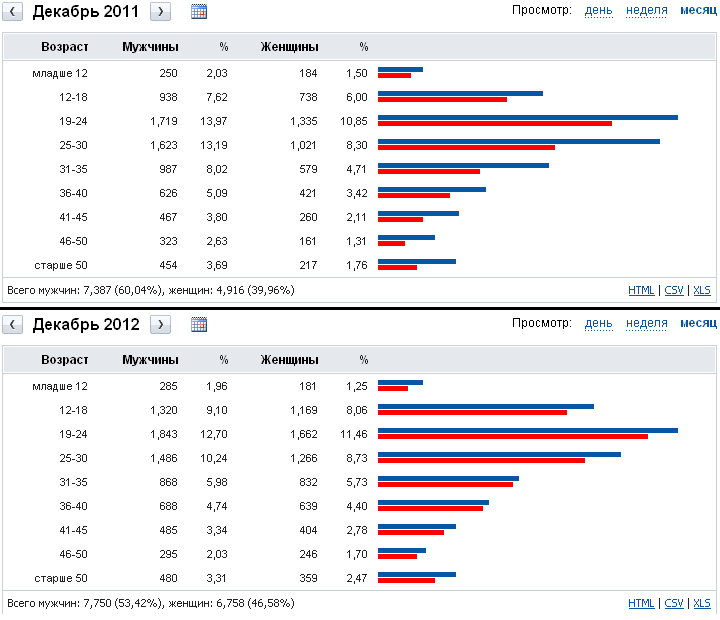Switch 2011 report view to день

point(599,10)
